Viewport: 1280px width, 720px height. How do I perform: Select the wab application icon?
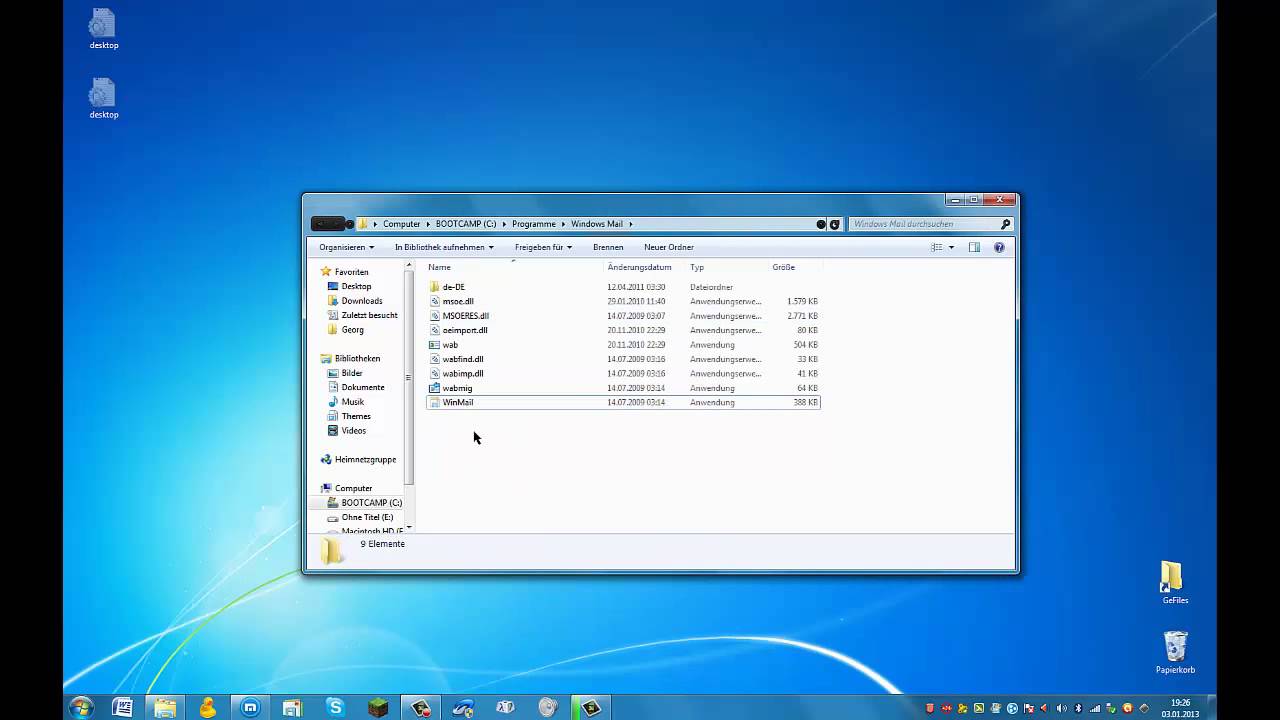pyautogui.click(x=434, y=345)
